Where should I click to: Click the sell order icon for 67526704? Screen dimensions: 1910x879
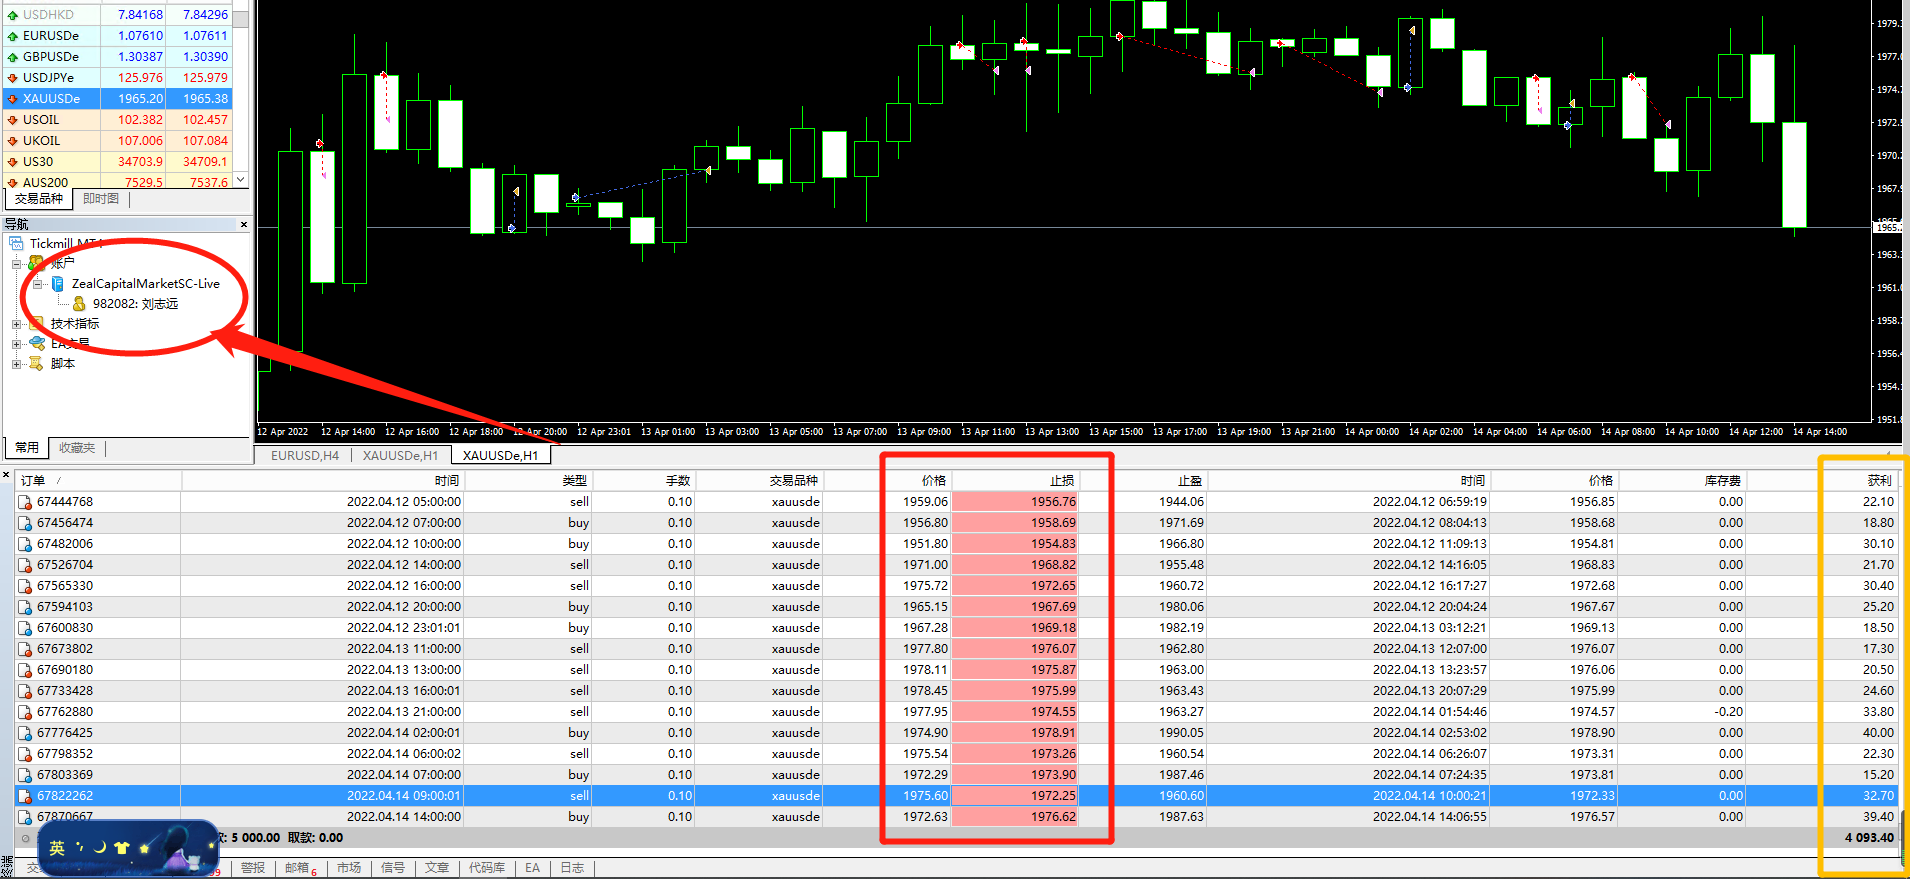click(25, 565)
